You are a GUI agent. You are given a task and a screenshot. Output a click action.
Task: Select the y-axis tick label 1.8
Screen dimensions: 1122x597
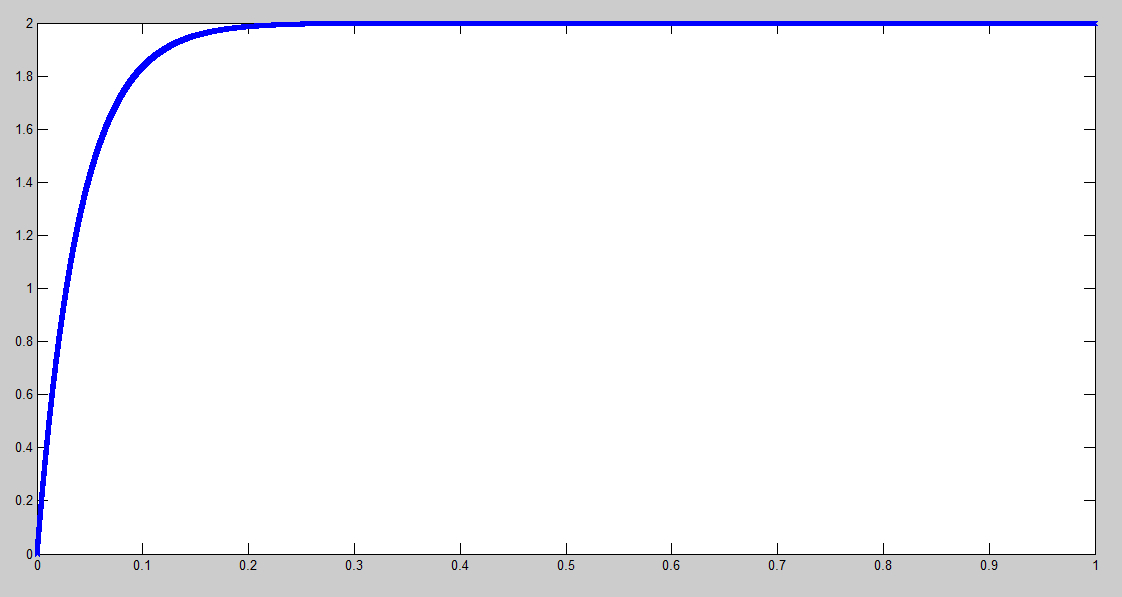(22, 76)
